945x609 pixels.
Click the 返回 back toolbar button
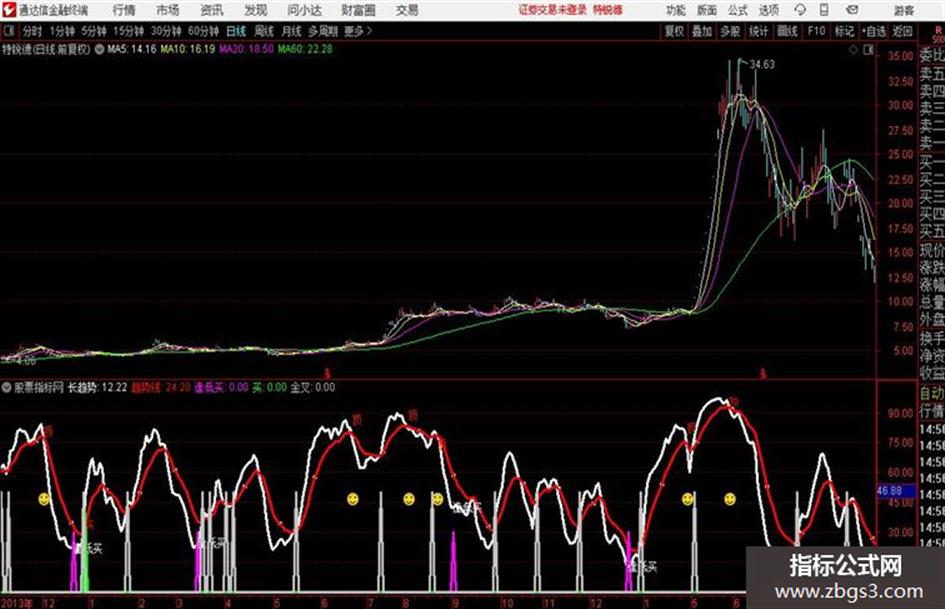(902, 31)
